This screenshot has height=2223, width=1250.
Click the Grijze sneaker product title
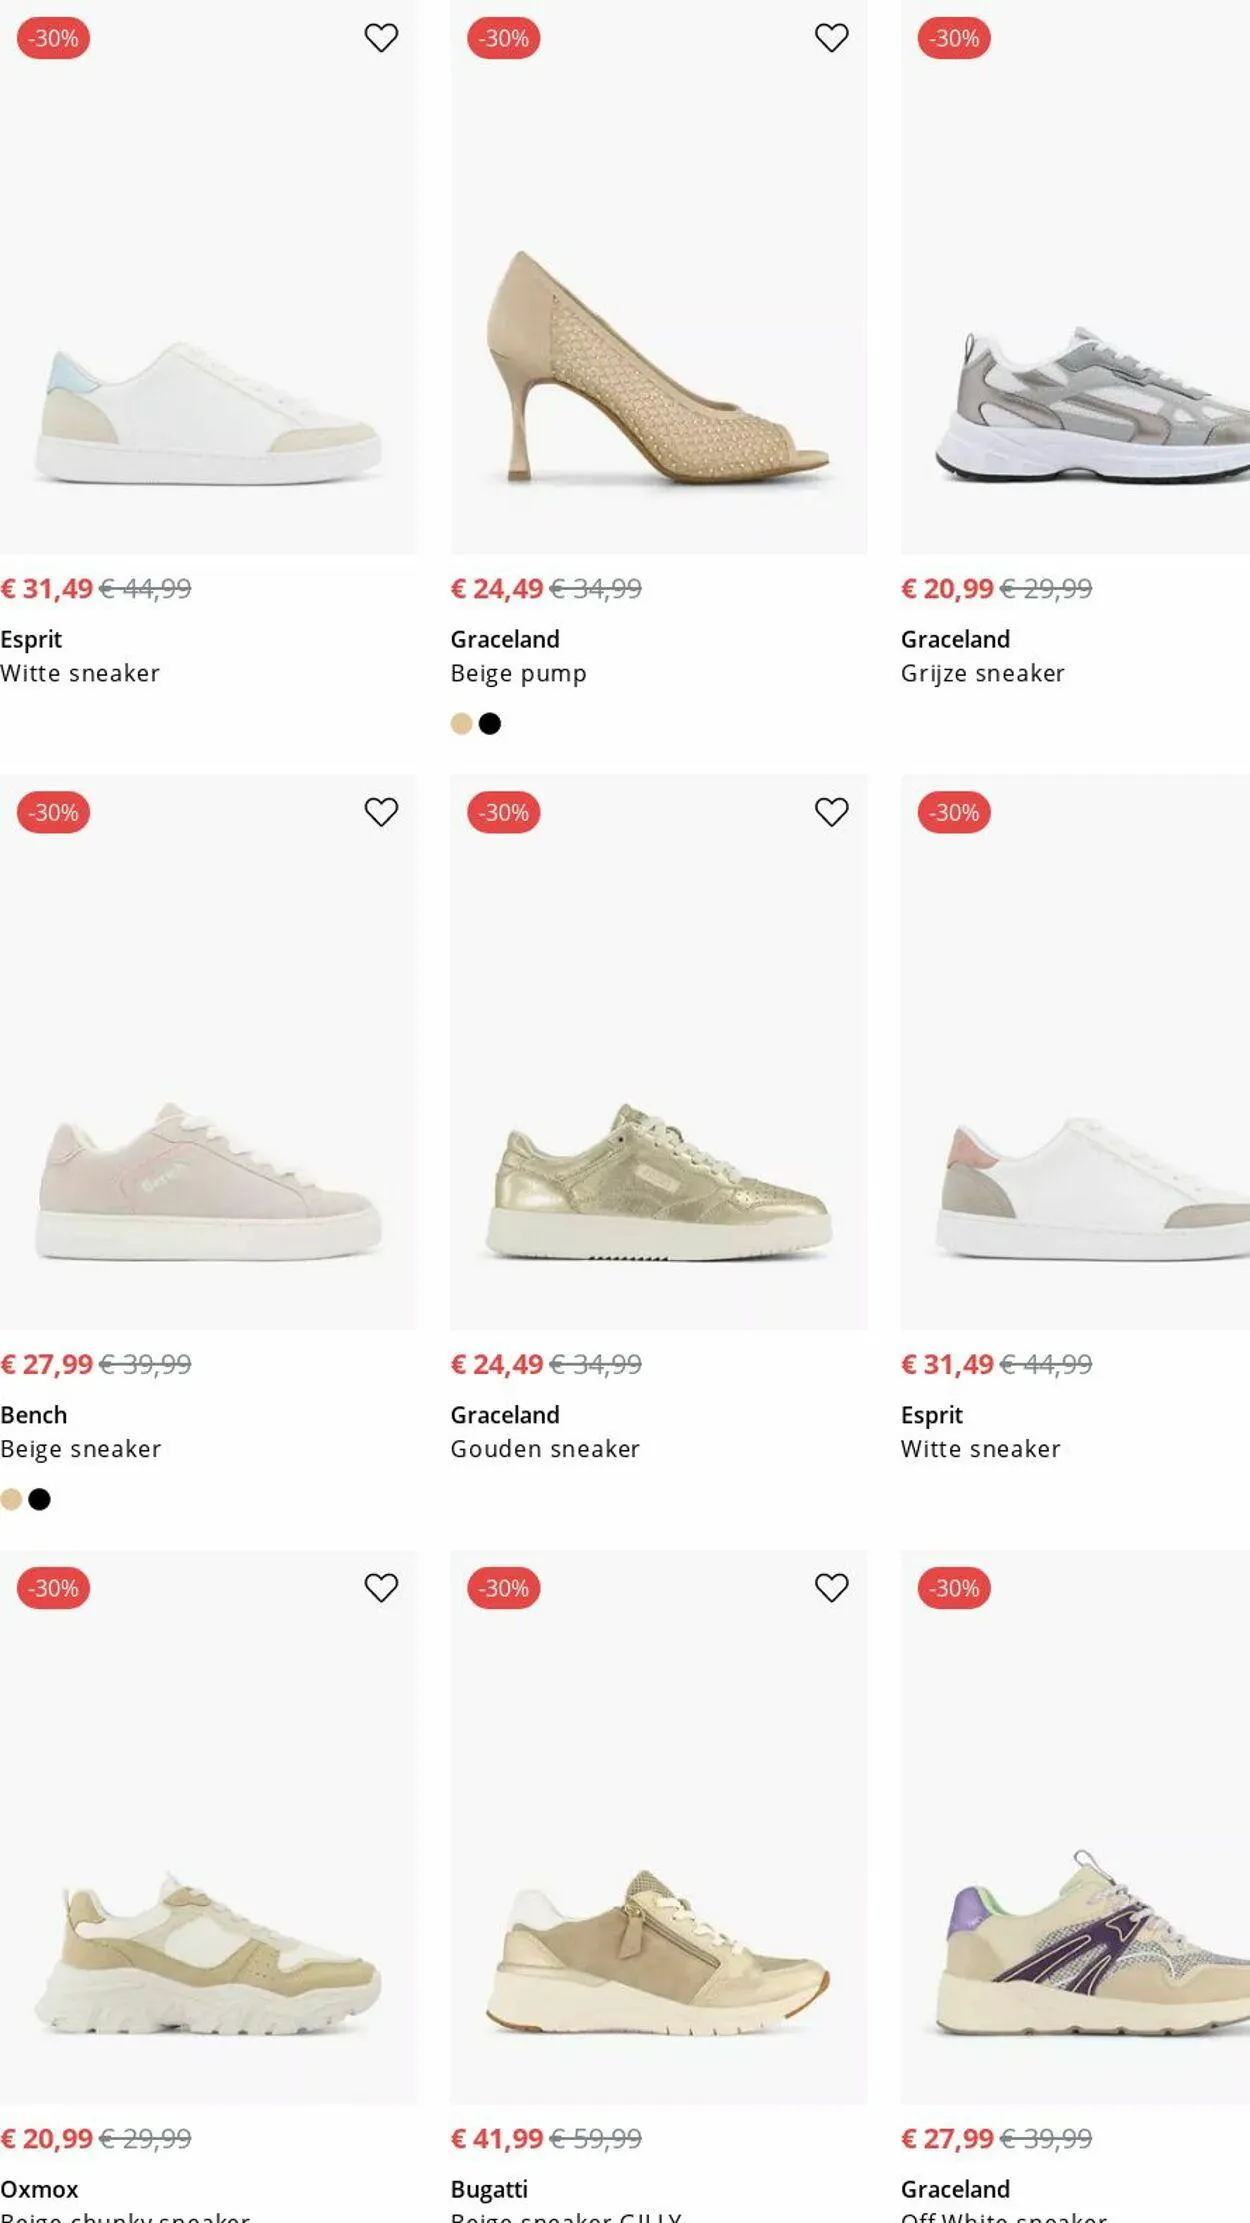[x=982, y=673]
